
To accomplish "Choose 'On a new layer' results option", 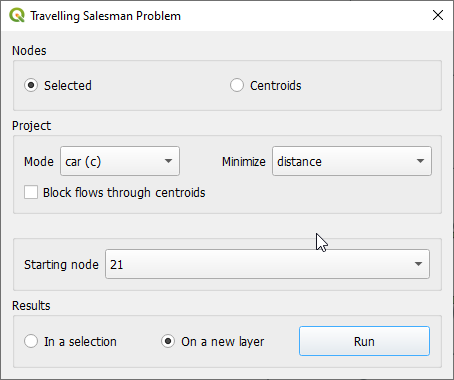I will coord(168,341).
